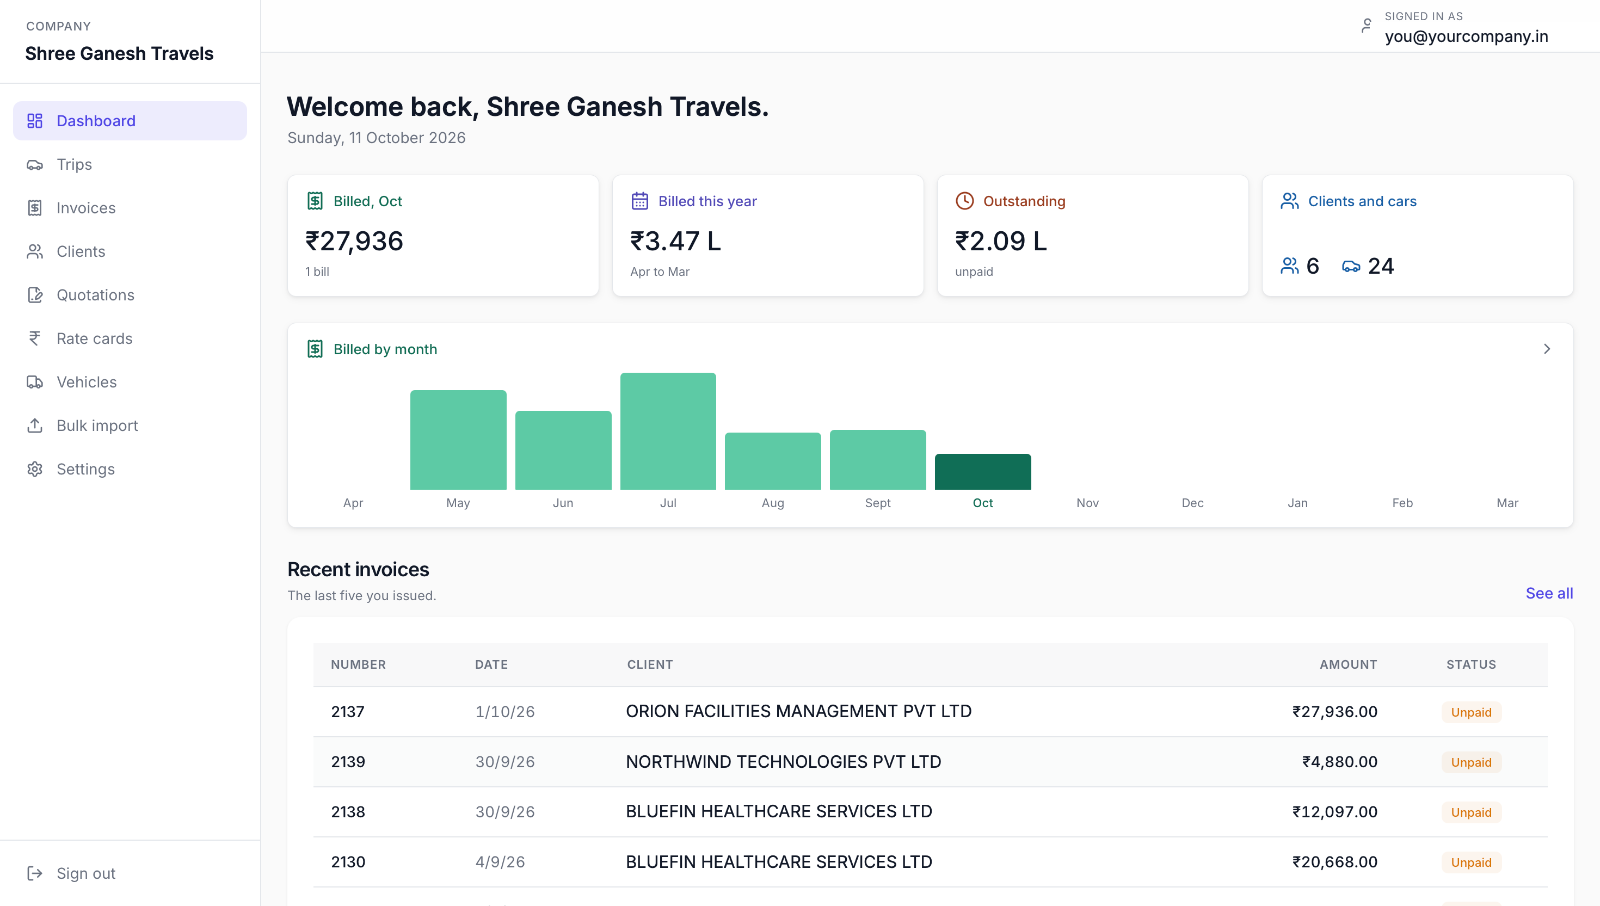Click ORION FACILITIES MANAGEMENT PVT LTD client

799,712
